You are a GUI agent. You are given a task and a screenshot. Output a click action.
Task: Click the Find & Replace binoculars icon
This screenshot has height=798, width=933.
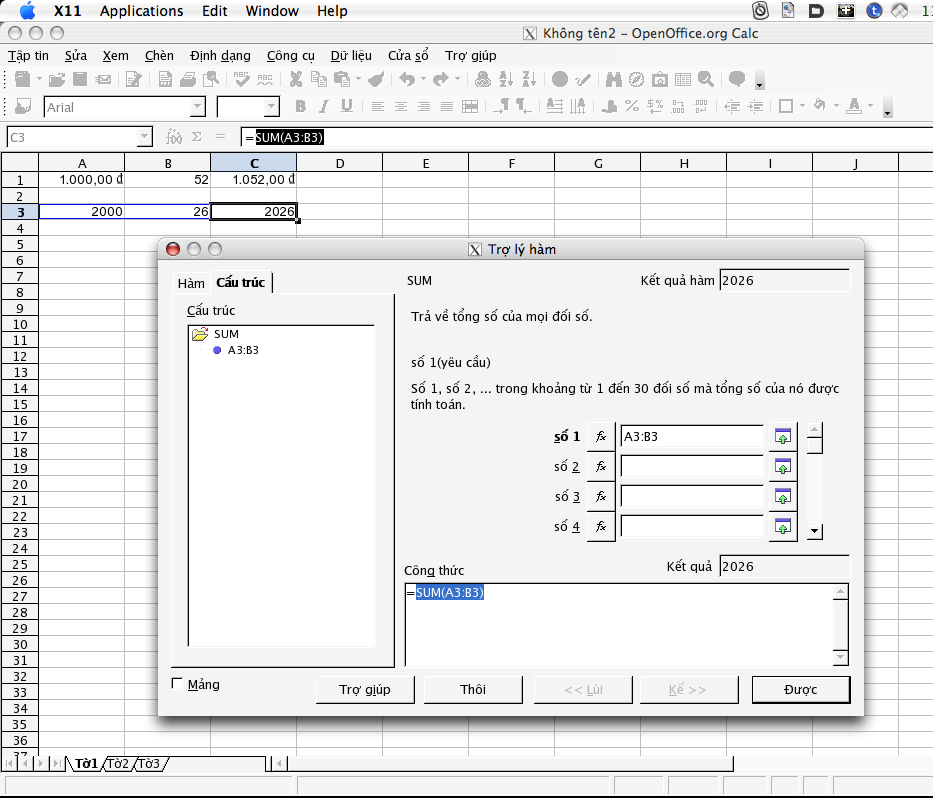613,79
